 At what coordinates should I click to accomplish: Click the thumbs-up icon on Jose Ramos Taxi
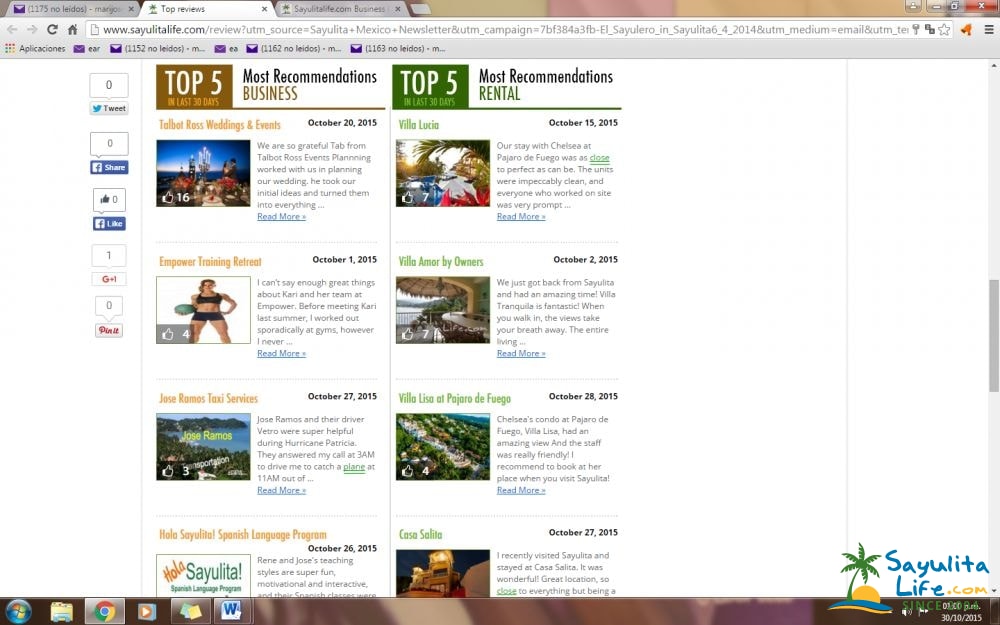[168, 471]
